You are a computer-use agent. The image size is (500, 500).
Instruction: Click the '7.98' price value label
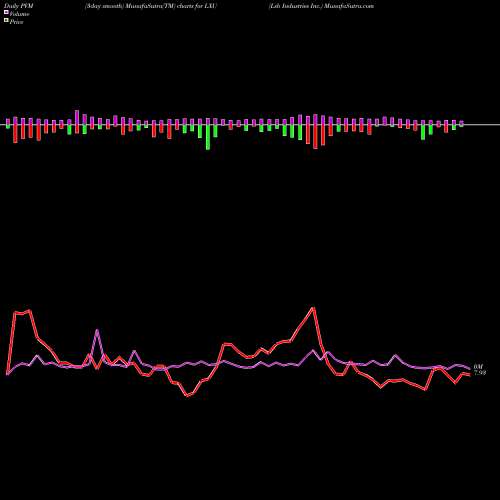(x=480, y=373)
